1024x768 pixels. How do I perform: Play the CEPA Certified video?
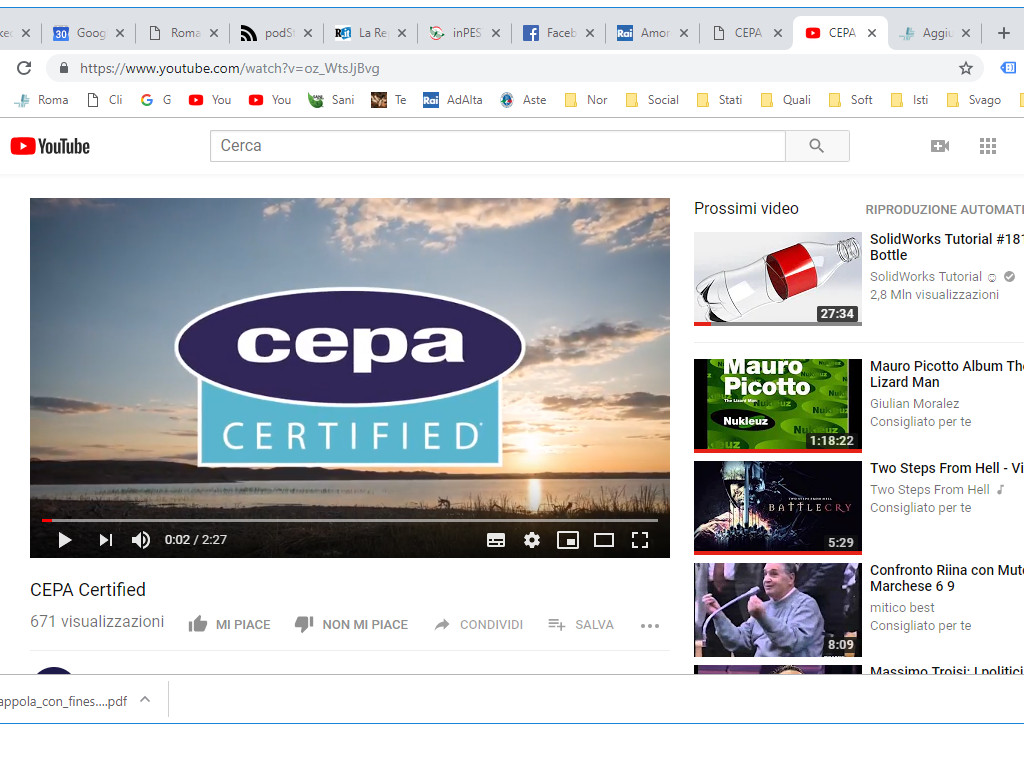coord(65,540)
